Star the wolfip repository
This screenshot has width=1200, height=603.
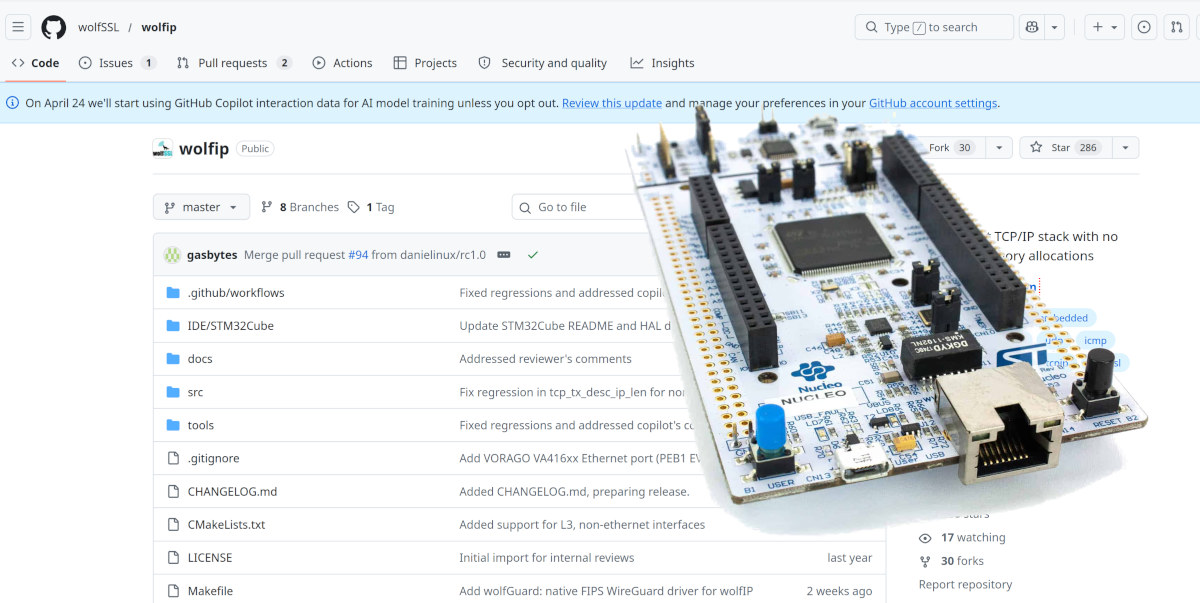[x=1060, y=148]
